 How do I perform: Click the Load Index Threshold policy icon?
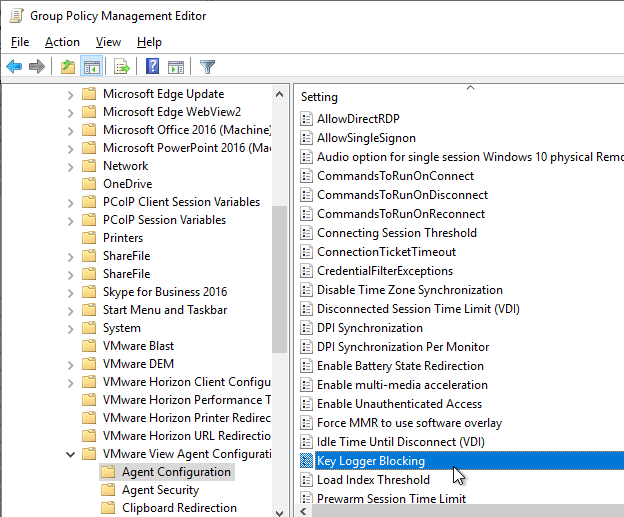coord(306,480)
